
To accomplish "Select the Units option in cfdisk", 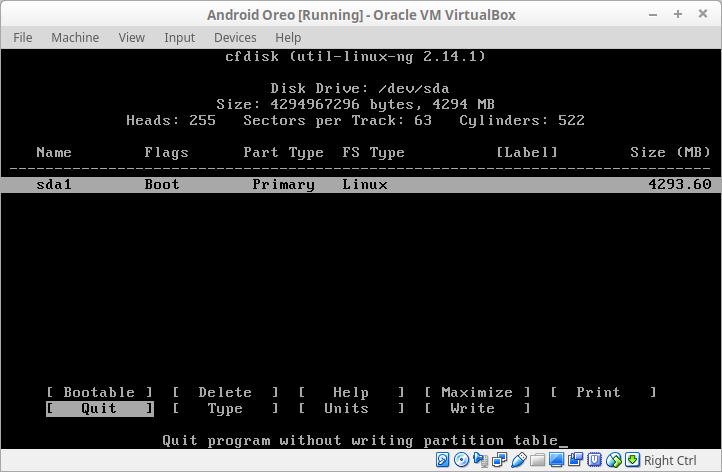I will [x=351, y=408].
